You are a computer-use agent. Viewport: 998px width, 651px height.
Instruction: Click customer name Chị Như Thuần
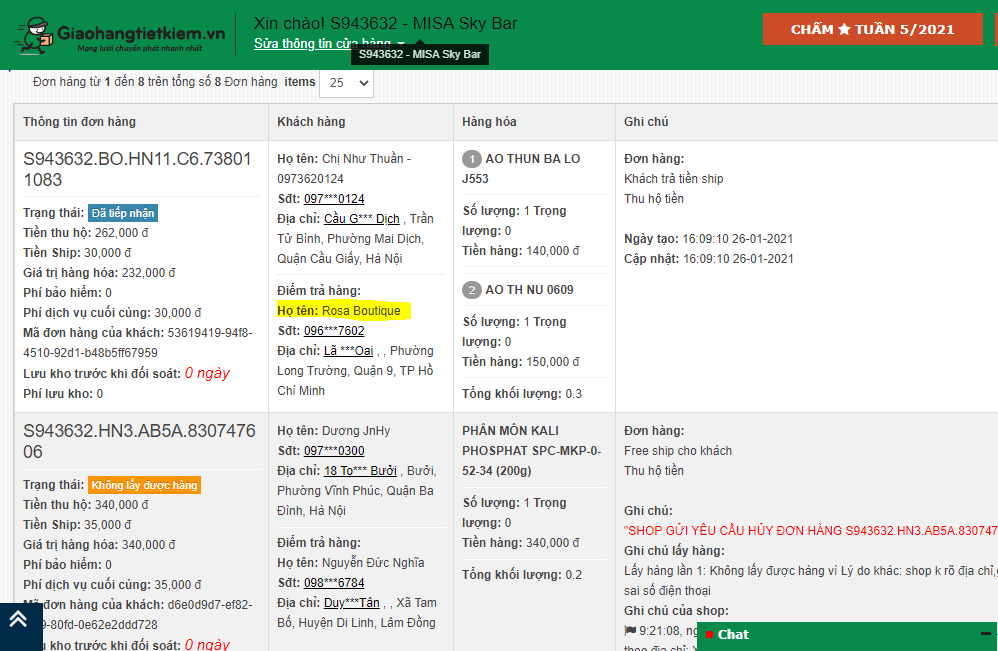click(363, 158)
